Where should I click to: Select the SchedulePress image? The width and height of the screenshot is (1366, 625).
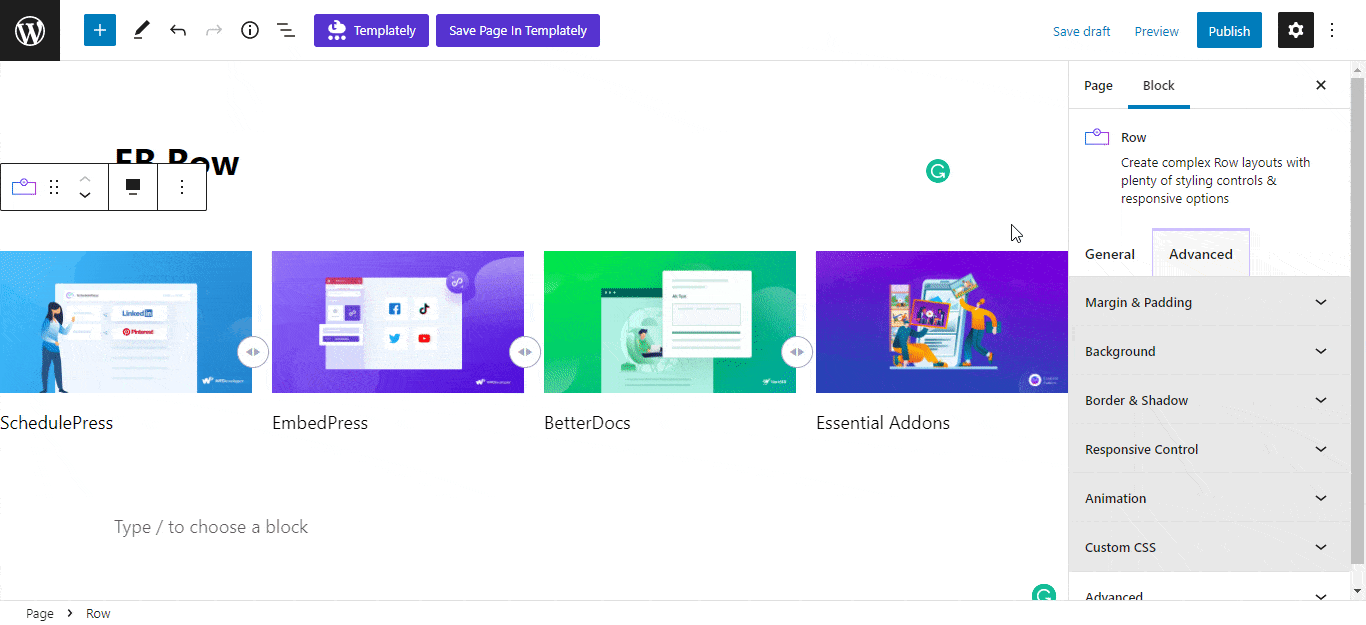[x=126, y=322]
